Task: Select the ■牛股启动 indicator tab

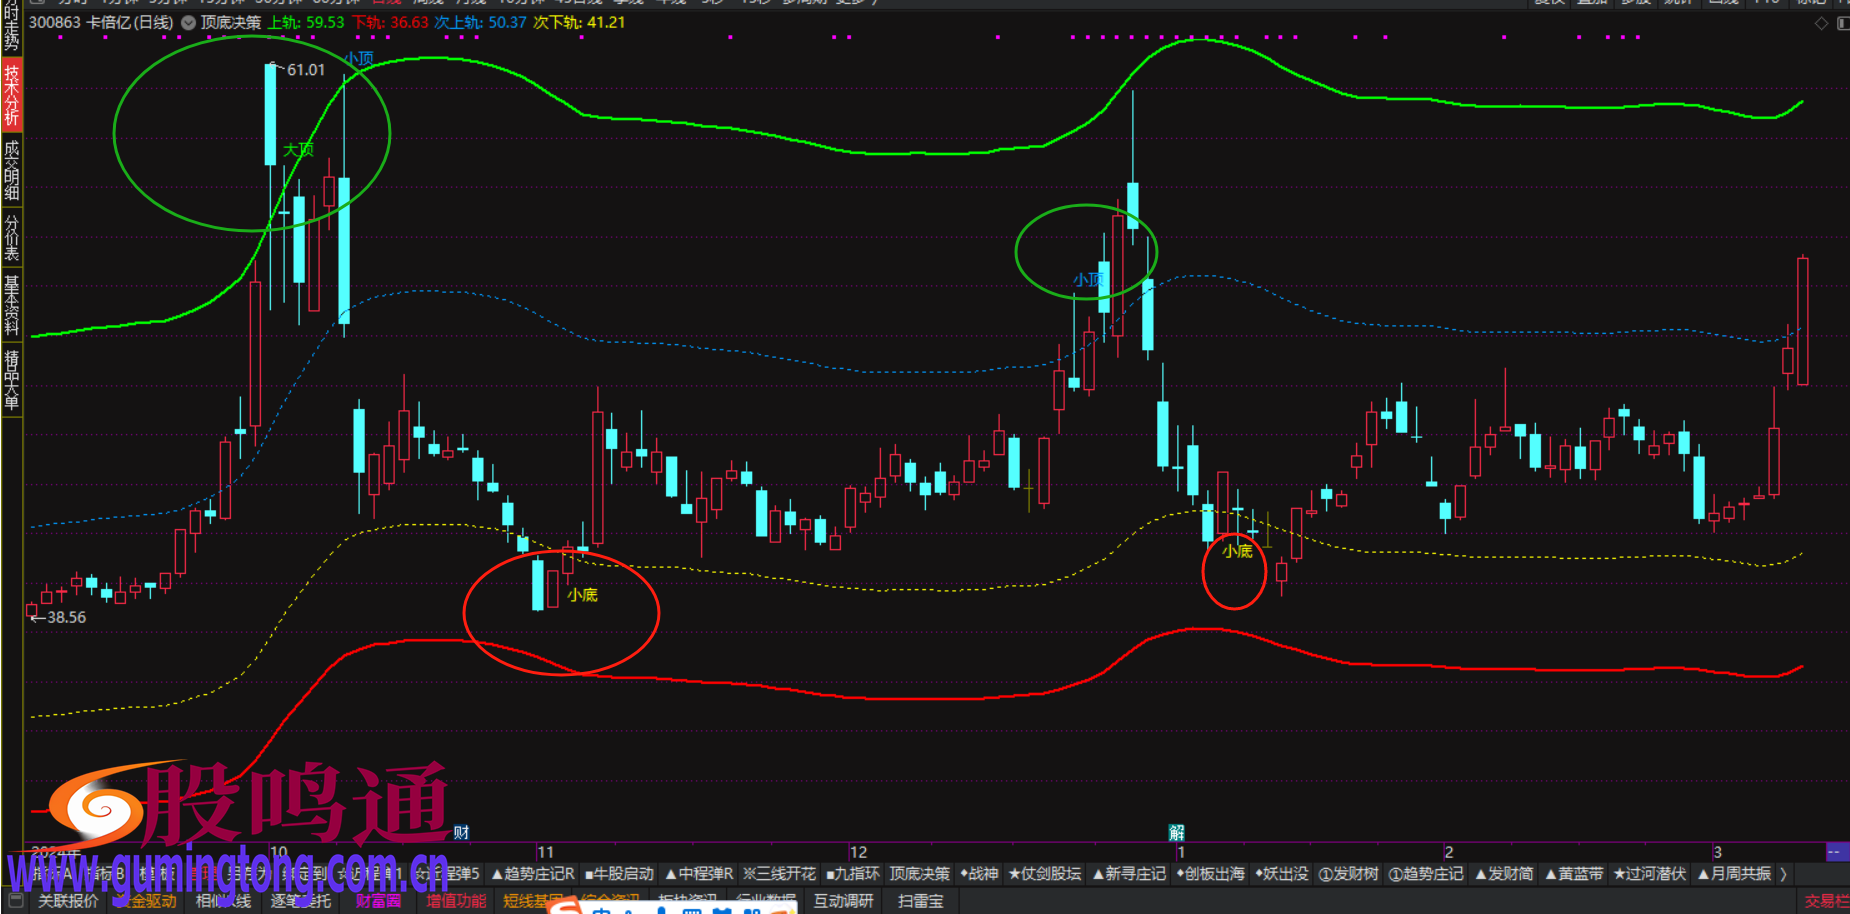Action: pyautogui.click(x=620, y=874)
